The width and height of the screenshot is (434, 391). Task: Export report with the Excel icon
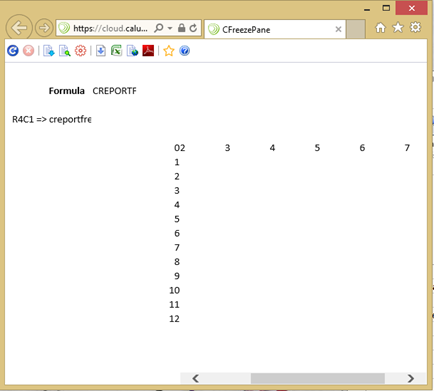(x=117, y=51)
